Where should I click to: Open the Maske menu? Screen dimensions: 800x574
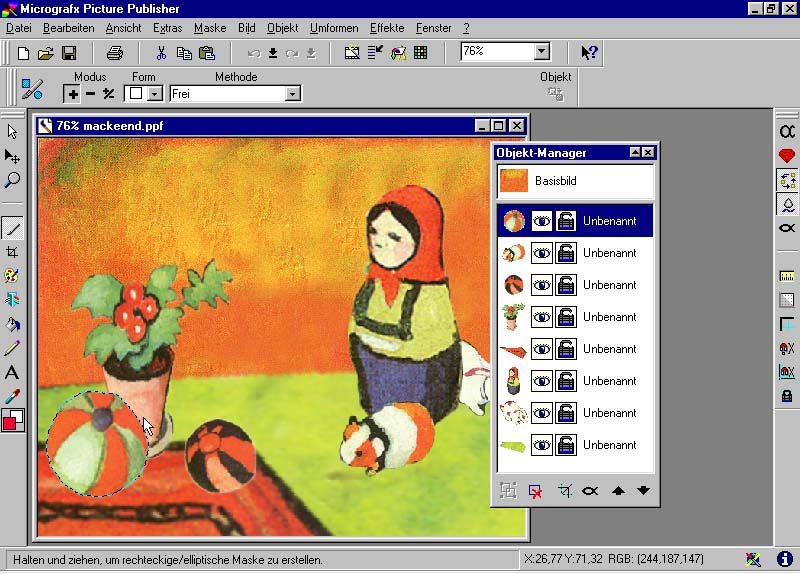click(x=210, y=28)
